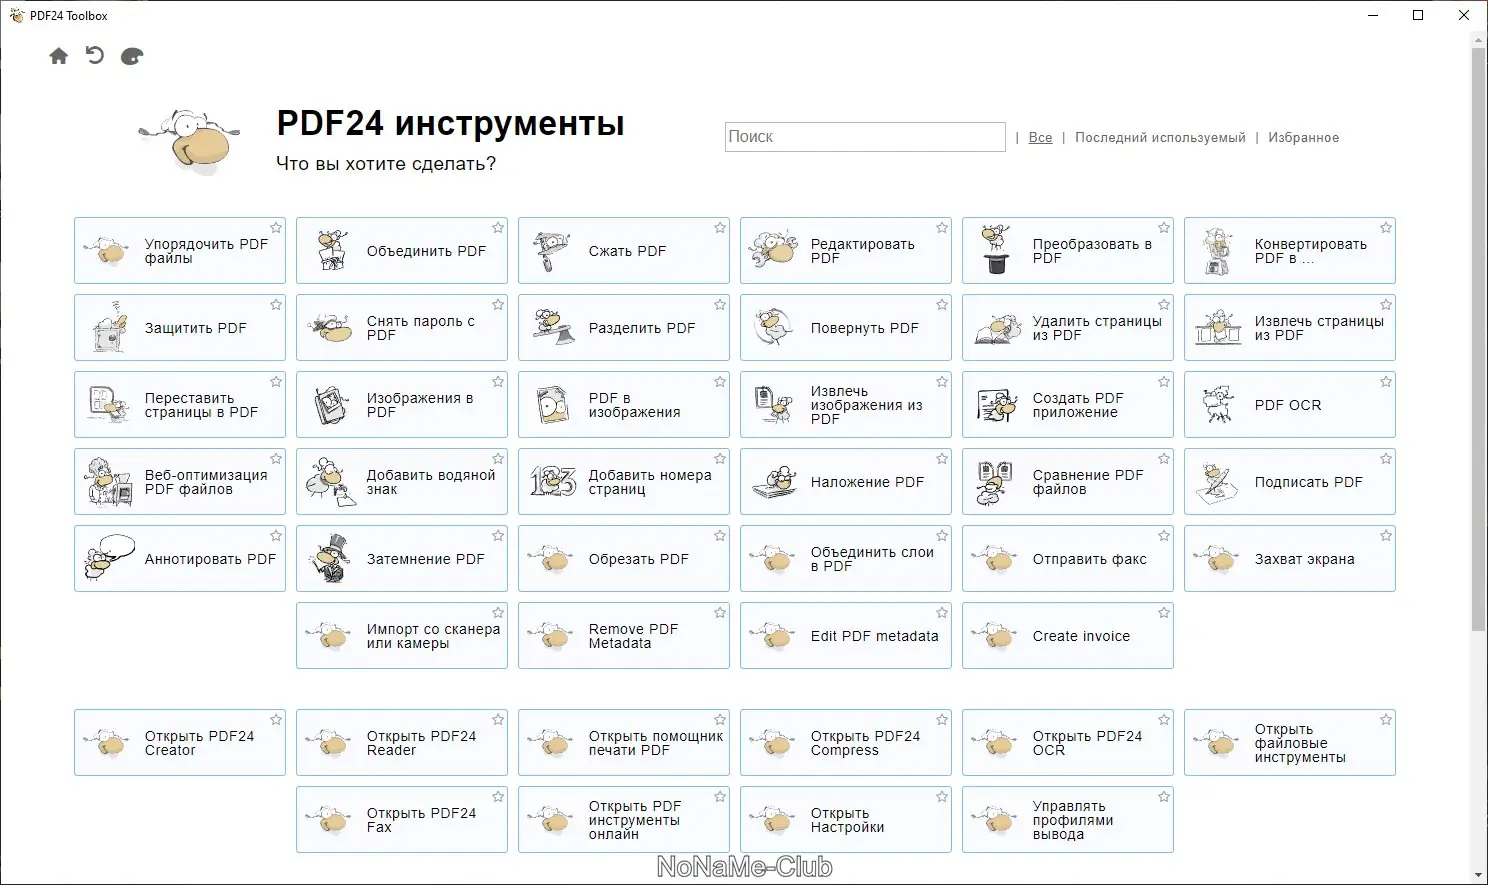Select the Веб-оптимизация PDF файлов tool
Image resolution: width=1488 pixels, height=885 pixels.
pyautogui.click(x=180, y=482)
